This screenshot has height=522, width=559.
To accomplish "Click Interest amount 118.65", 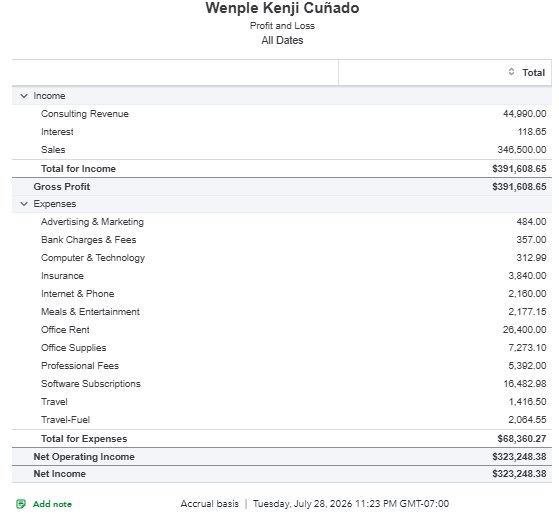I will point(532,132).
